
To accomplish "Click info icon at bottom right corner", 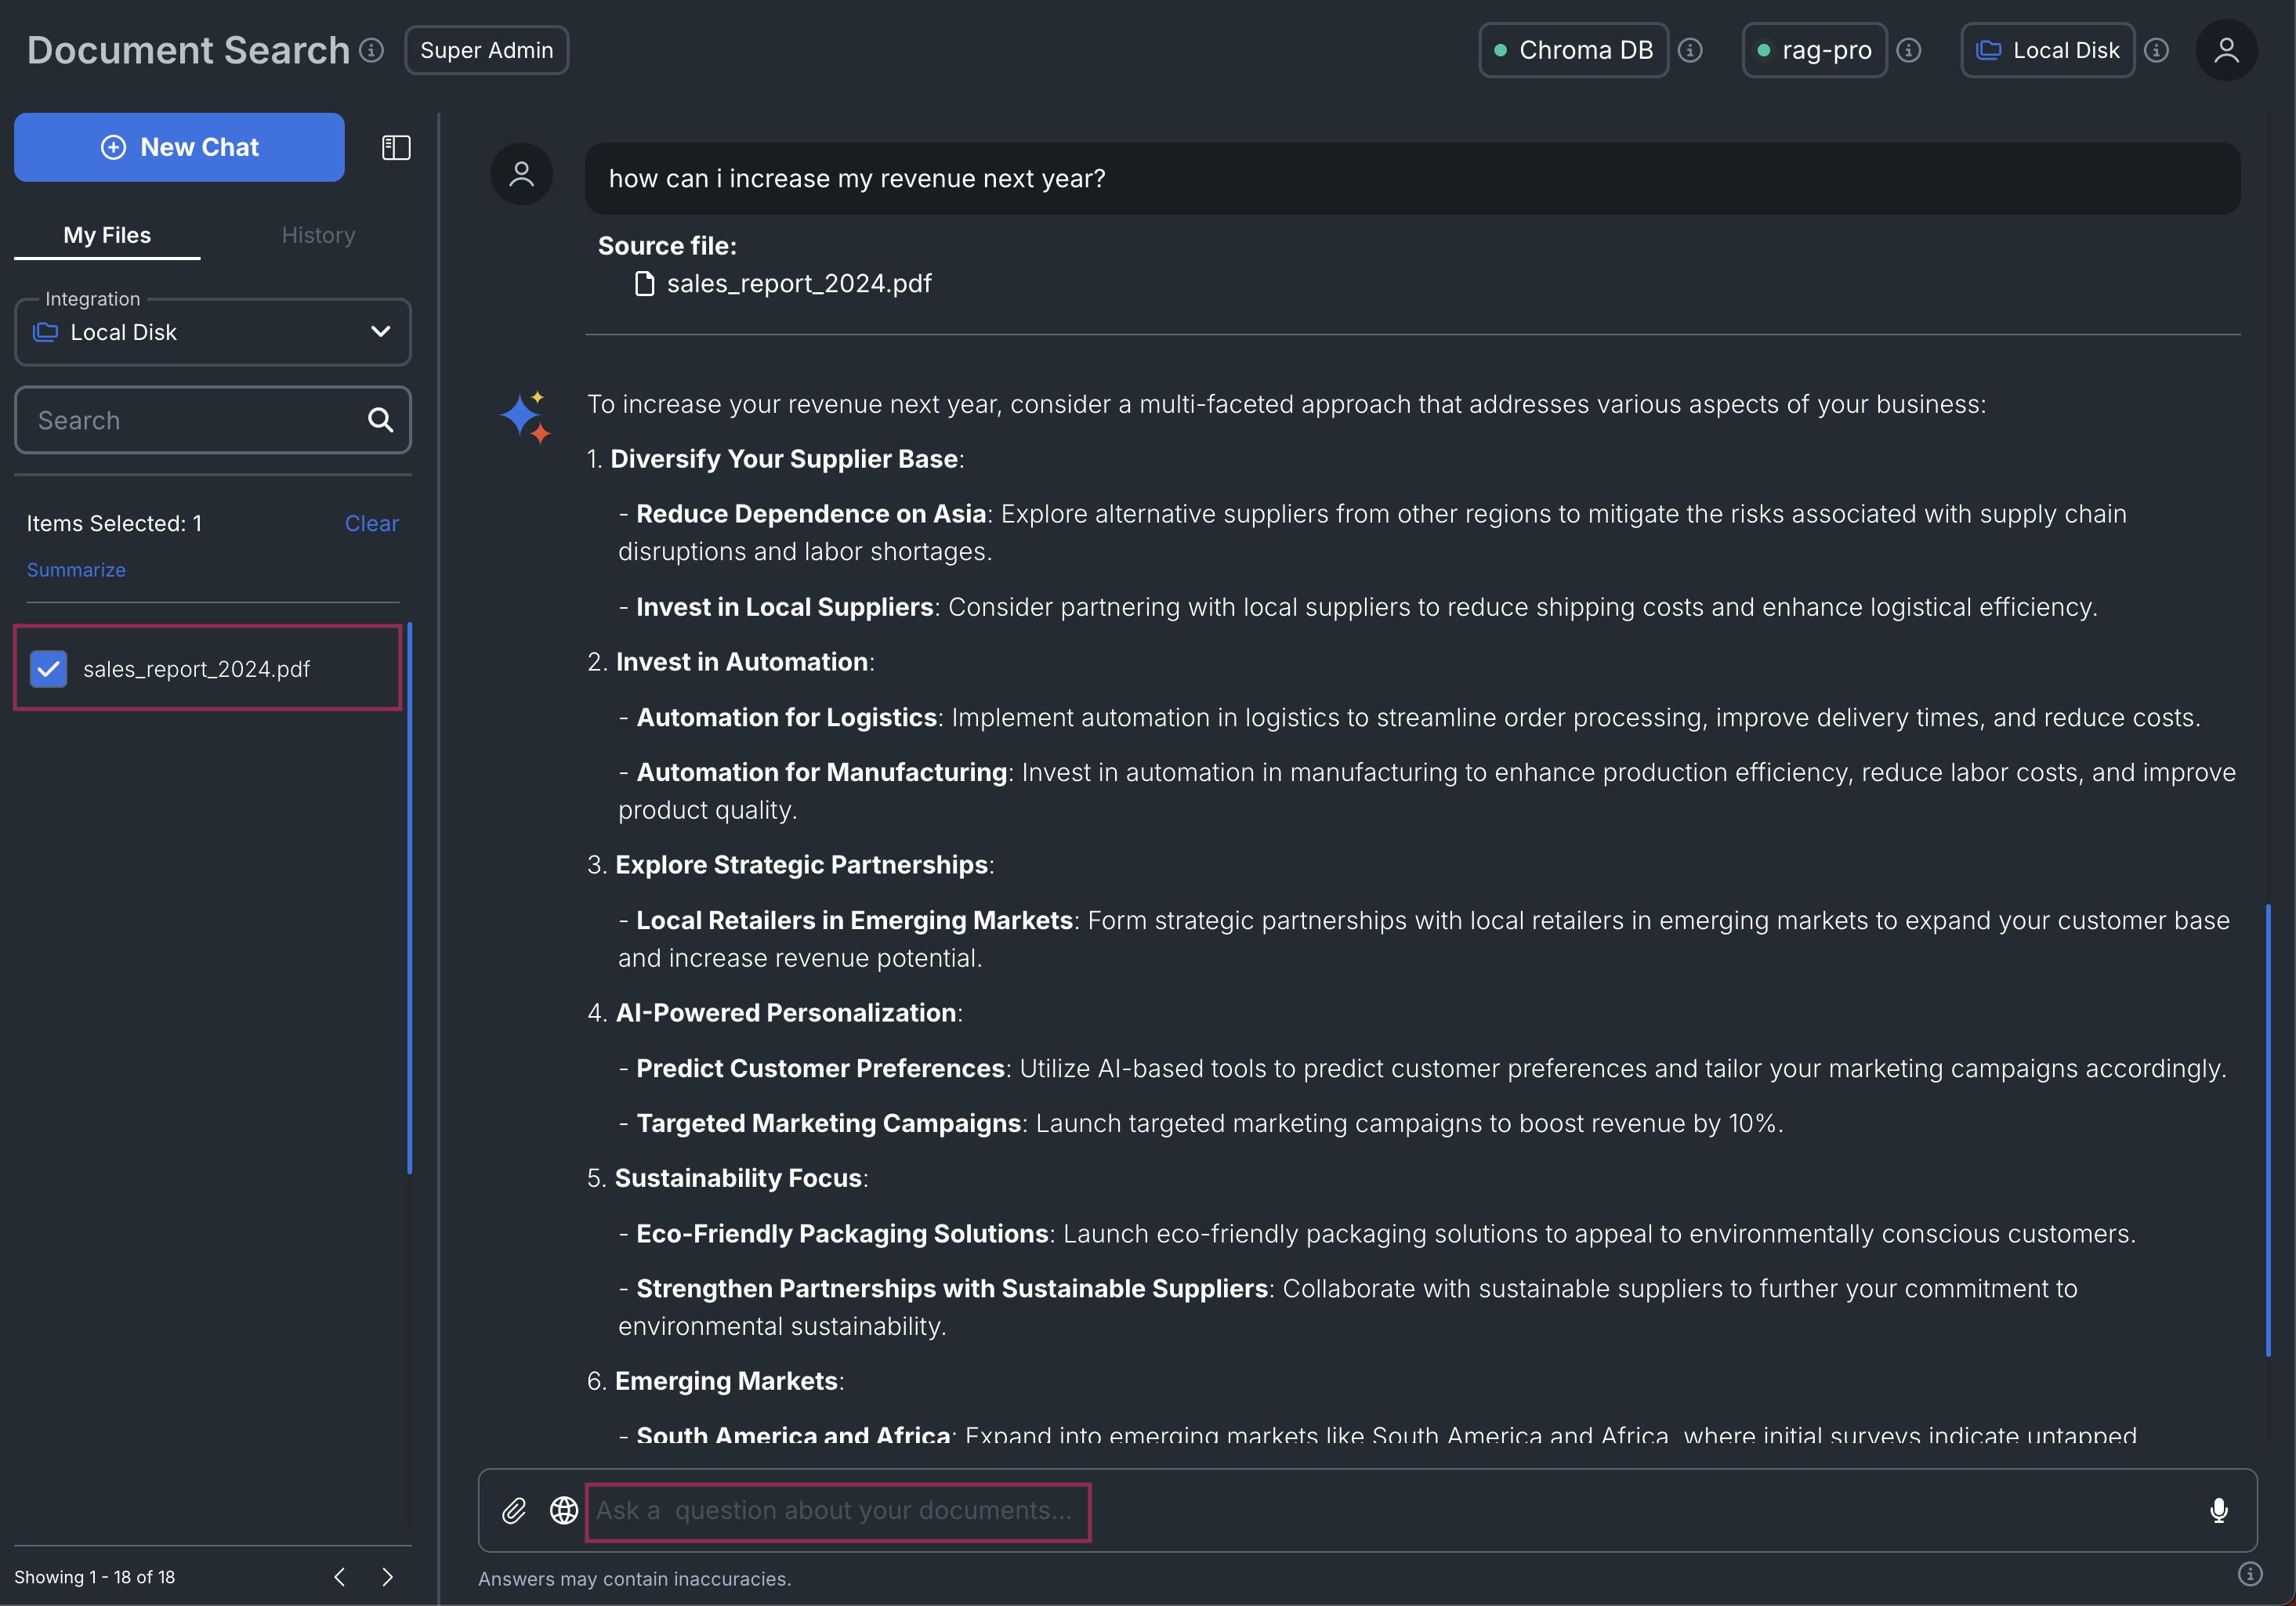I will (x=2250, y=1574).
